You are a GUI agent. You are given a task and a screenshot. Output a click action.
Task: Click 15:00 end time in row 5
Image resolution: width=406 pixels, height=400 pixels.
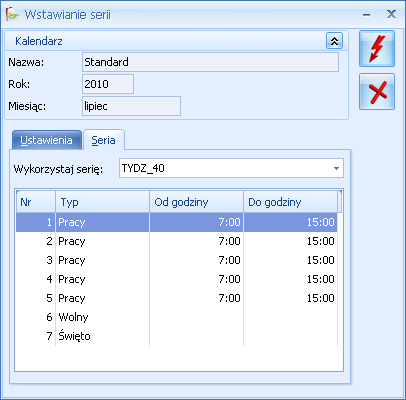pos(320,298)
